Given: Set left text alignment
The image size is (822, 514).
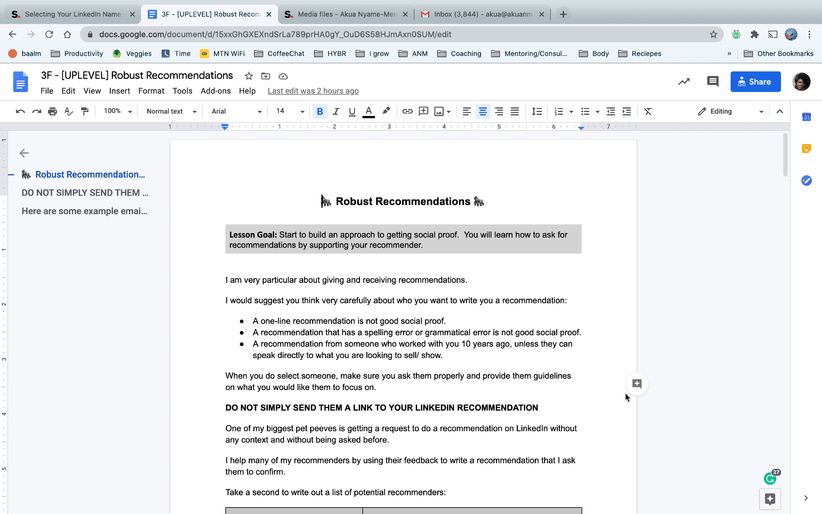Looking at the screenshot, I should 467,111.
